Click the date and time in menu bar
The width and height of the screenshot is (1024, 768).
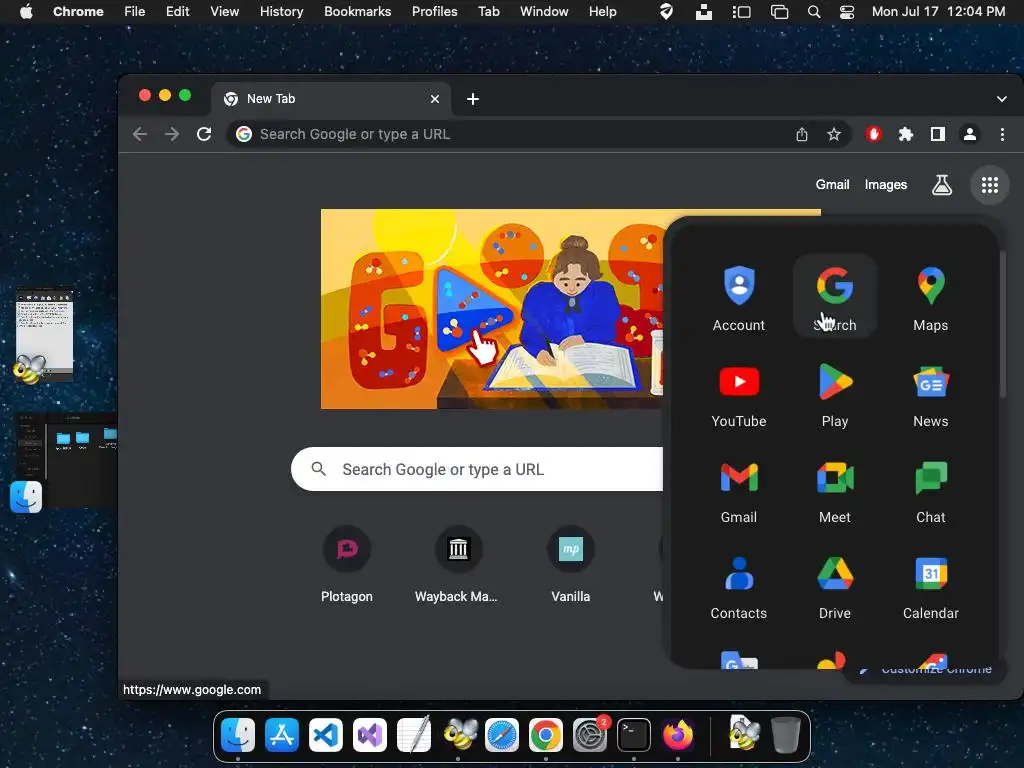tap(938, 11)
